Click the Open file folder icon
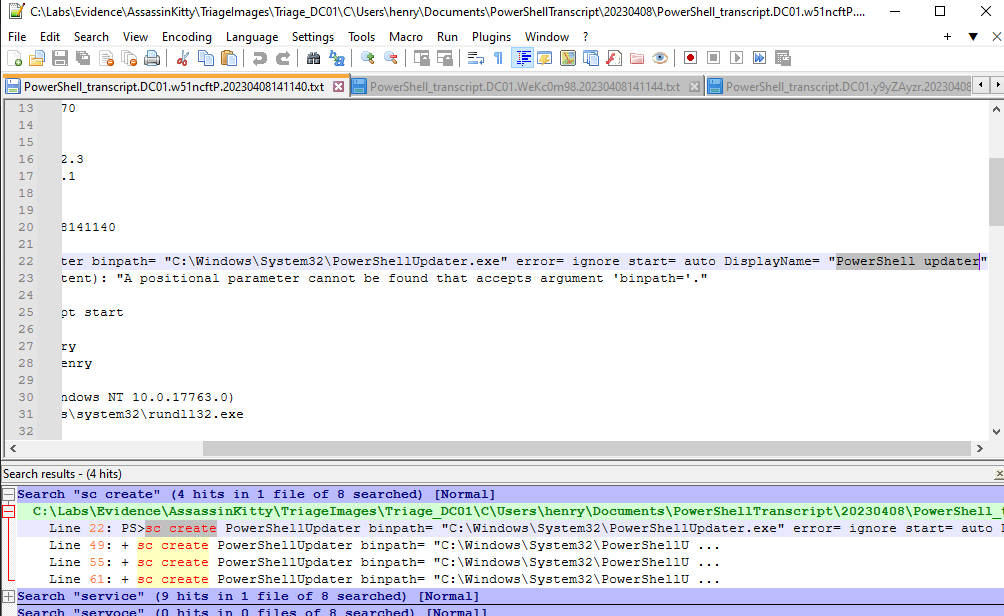 (x=37, y=59)
